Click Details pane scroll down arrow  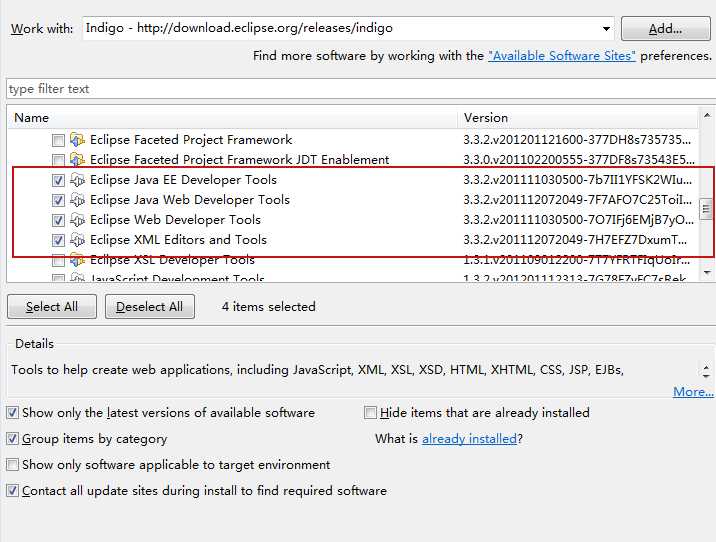[x=706, y=376]
